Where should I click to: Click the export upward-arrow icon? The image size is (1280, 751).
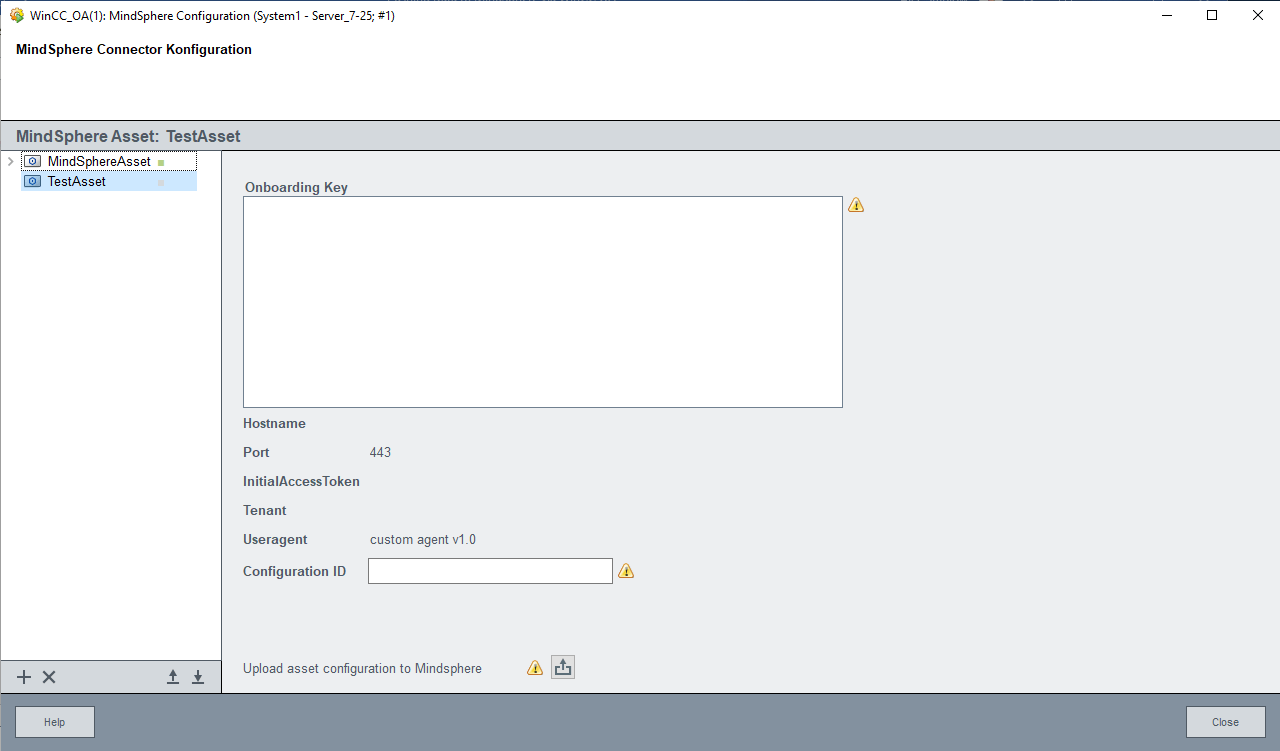pyautogui.click(x=173, y=677)
